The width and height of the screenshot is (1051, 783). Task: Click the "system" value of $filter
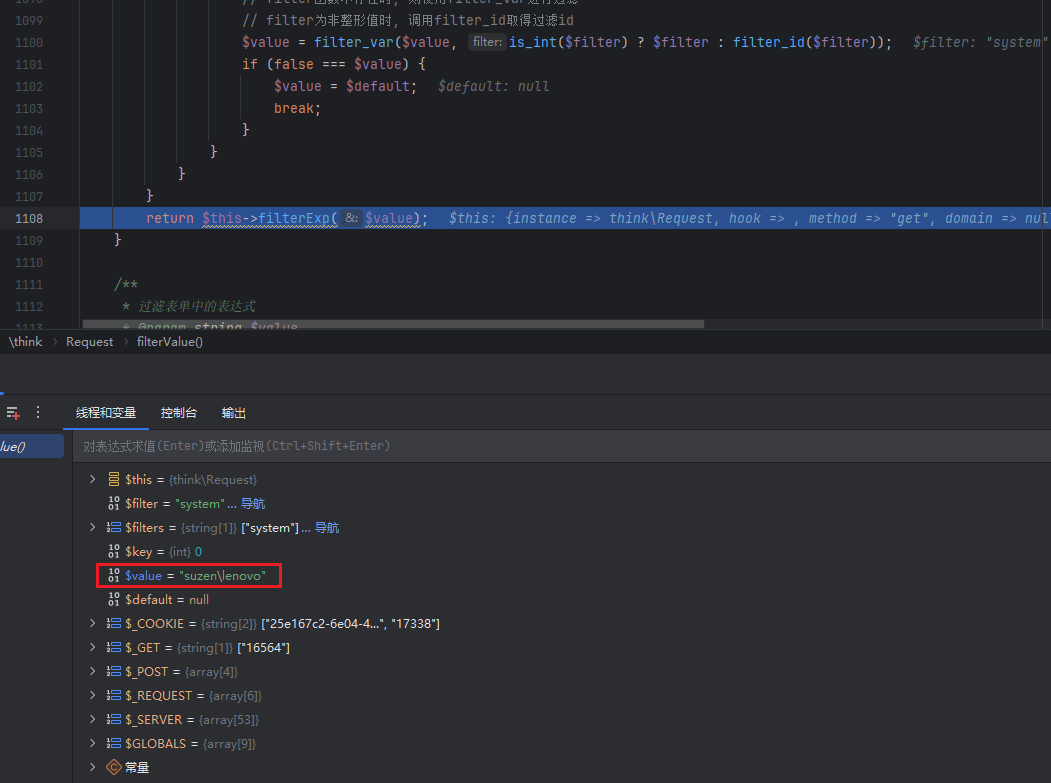coord(200,503)
